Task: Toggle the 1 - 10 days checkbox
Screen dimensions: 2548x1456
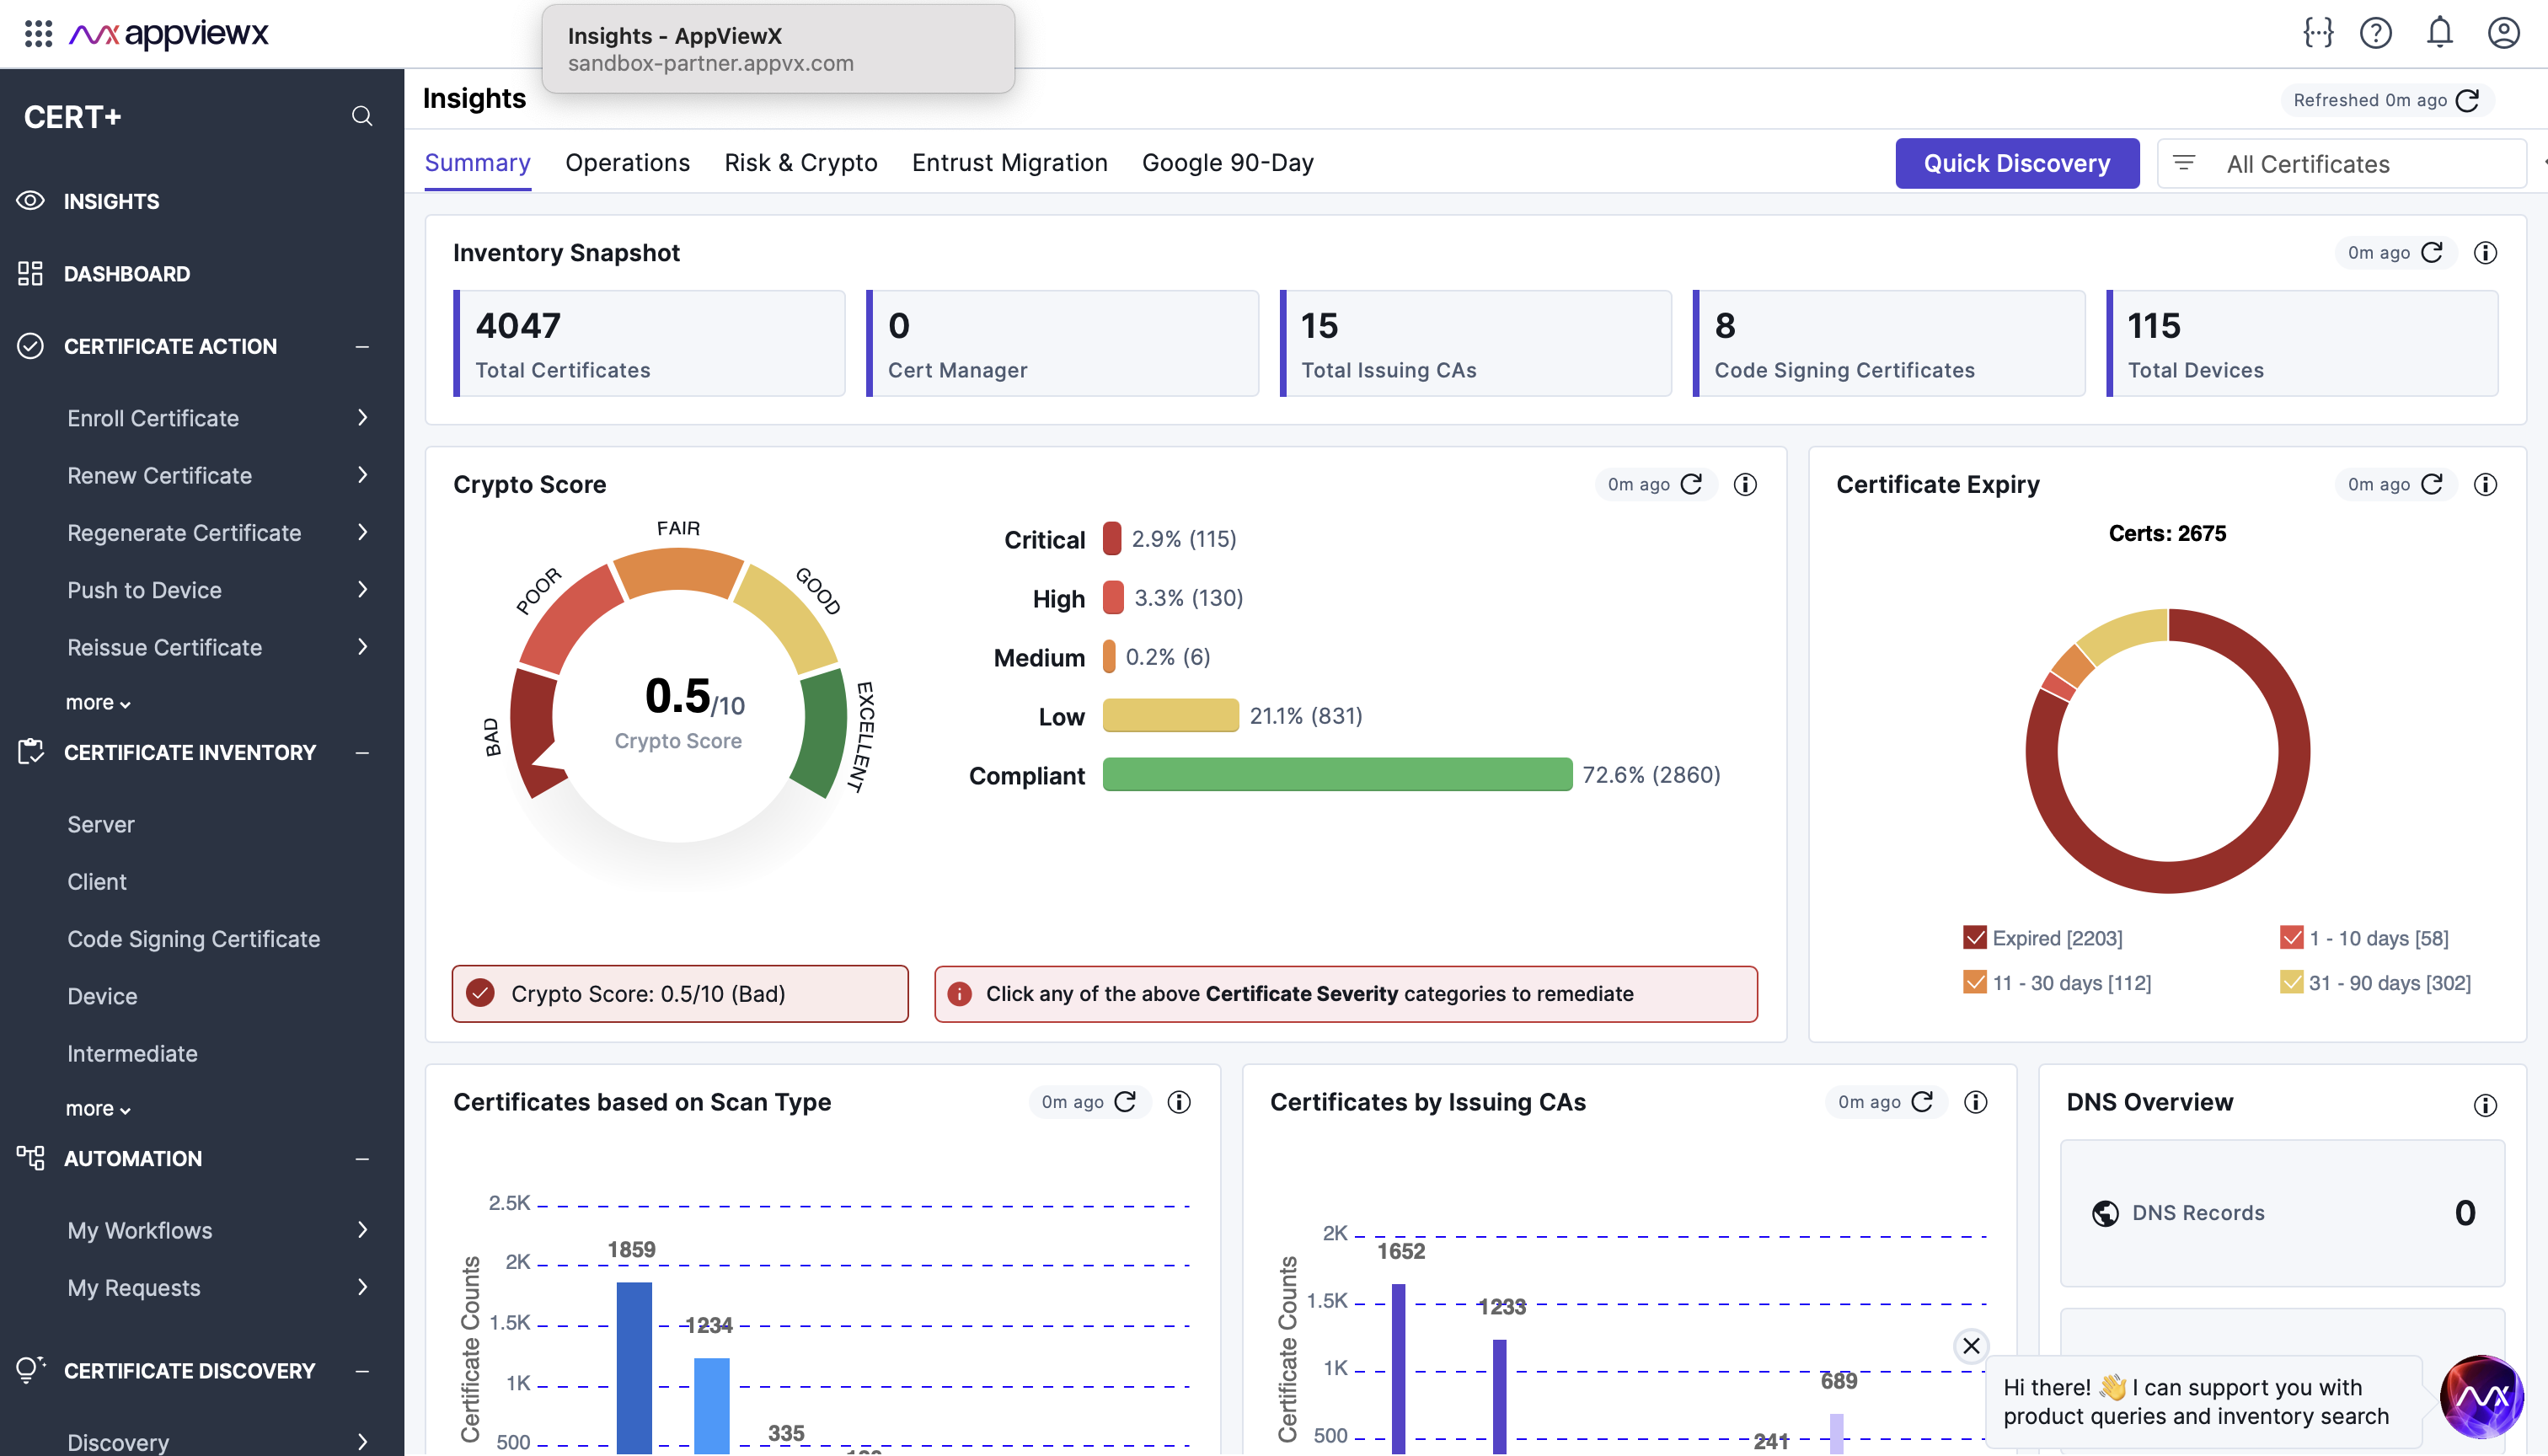Action: pos(2291,937)
